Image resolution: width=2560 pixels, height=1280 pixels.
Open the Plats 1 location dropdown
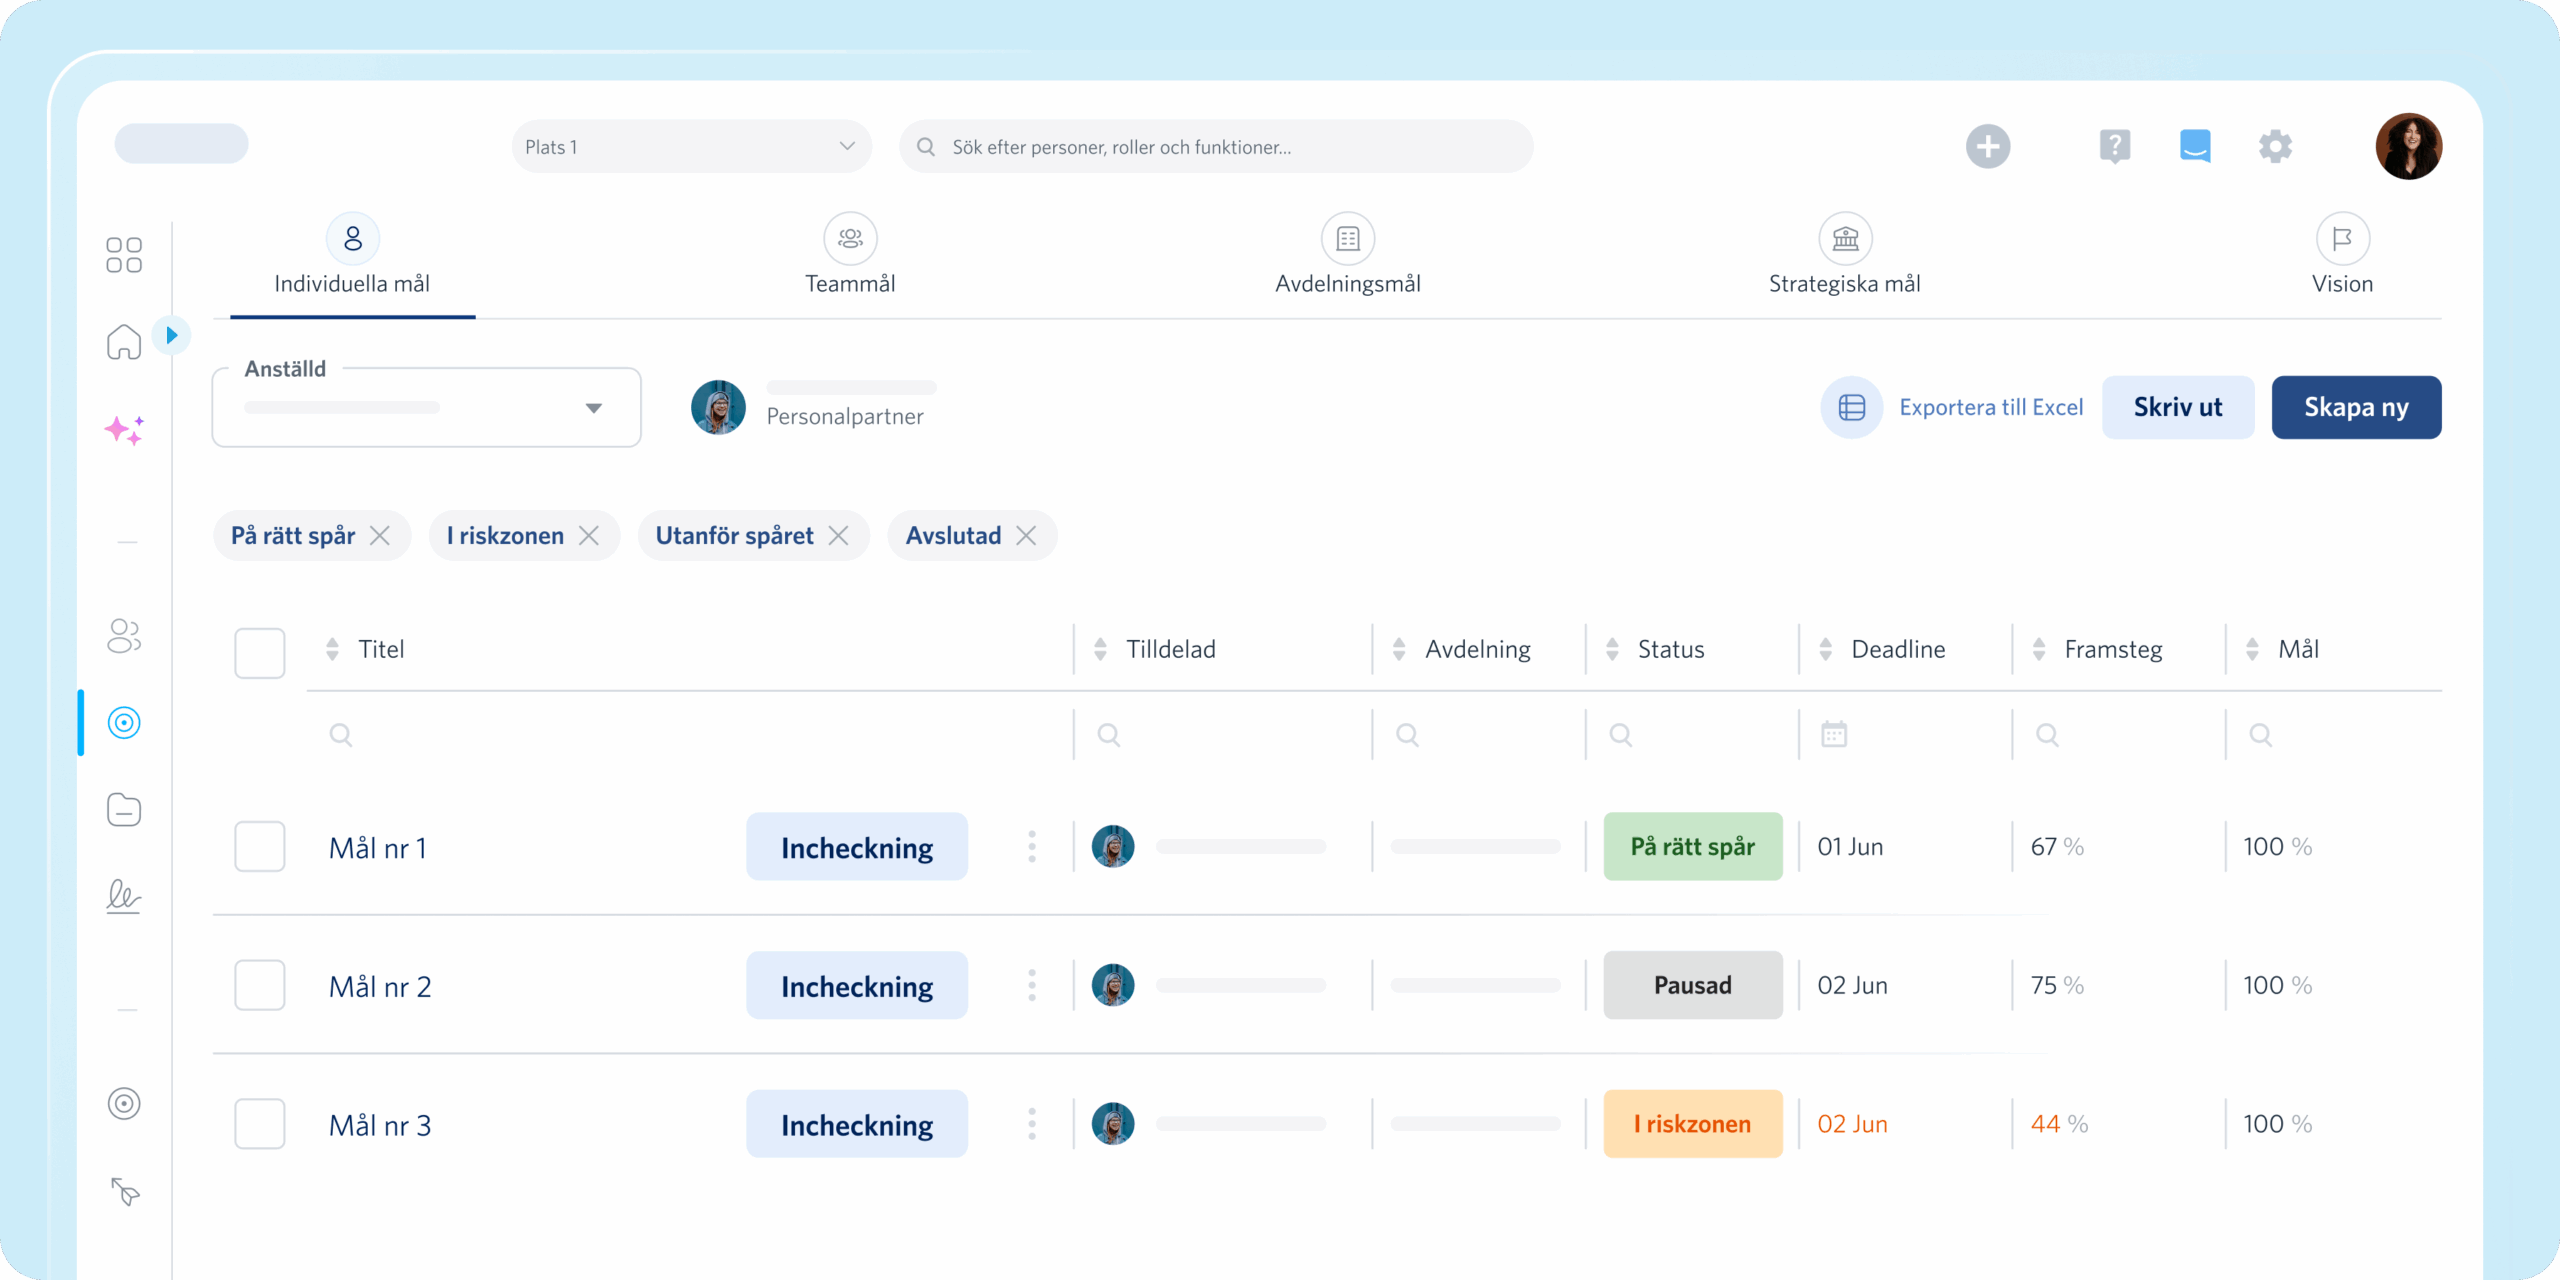pos(691,147)
